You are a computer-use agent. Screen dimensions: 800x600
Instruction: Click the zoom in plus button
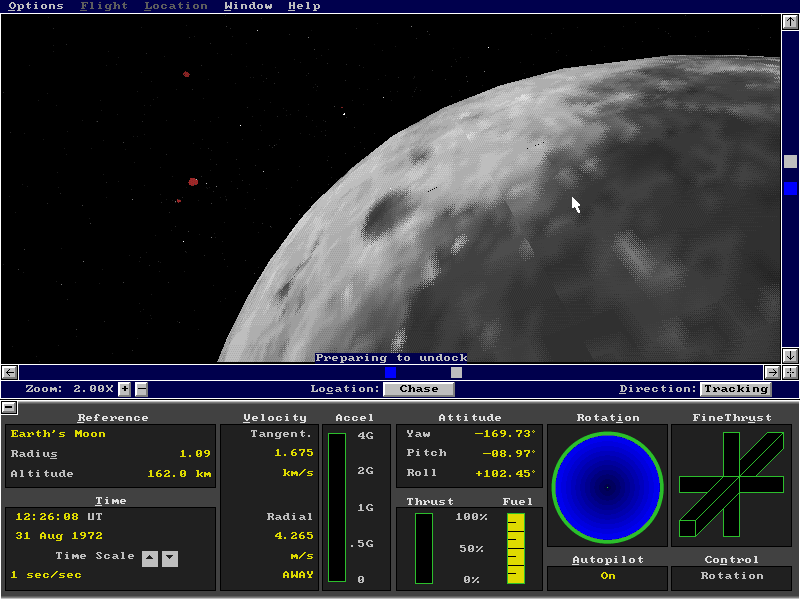coord(125,389)
